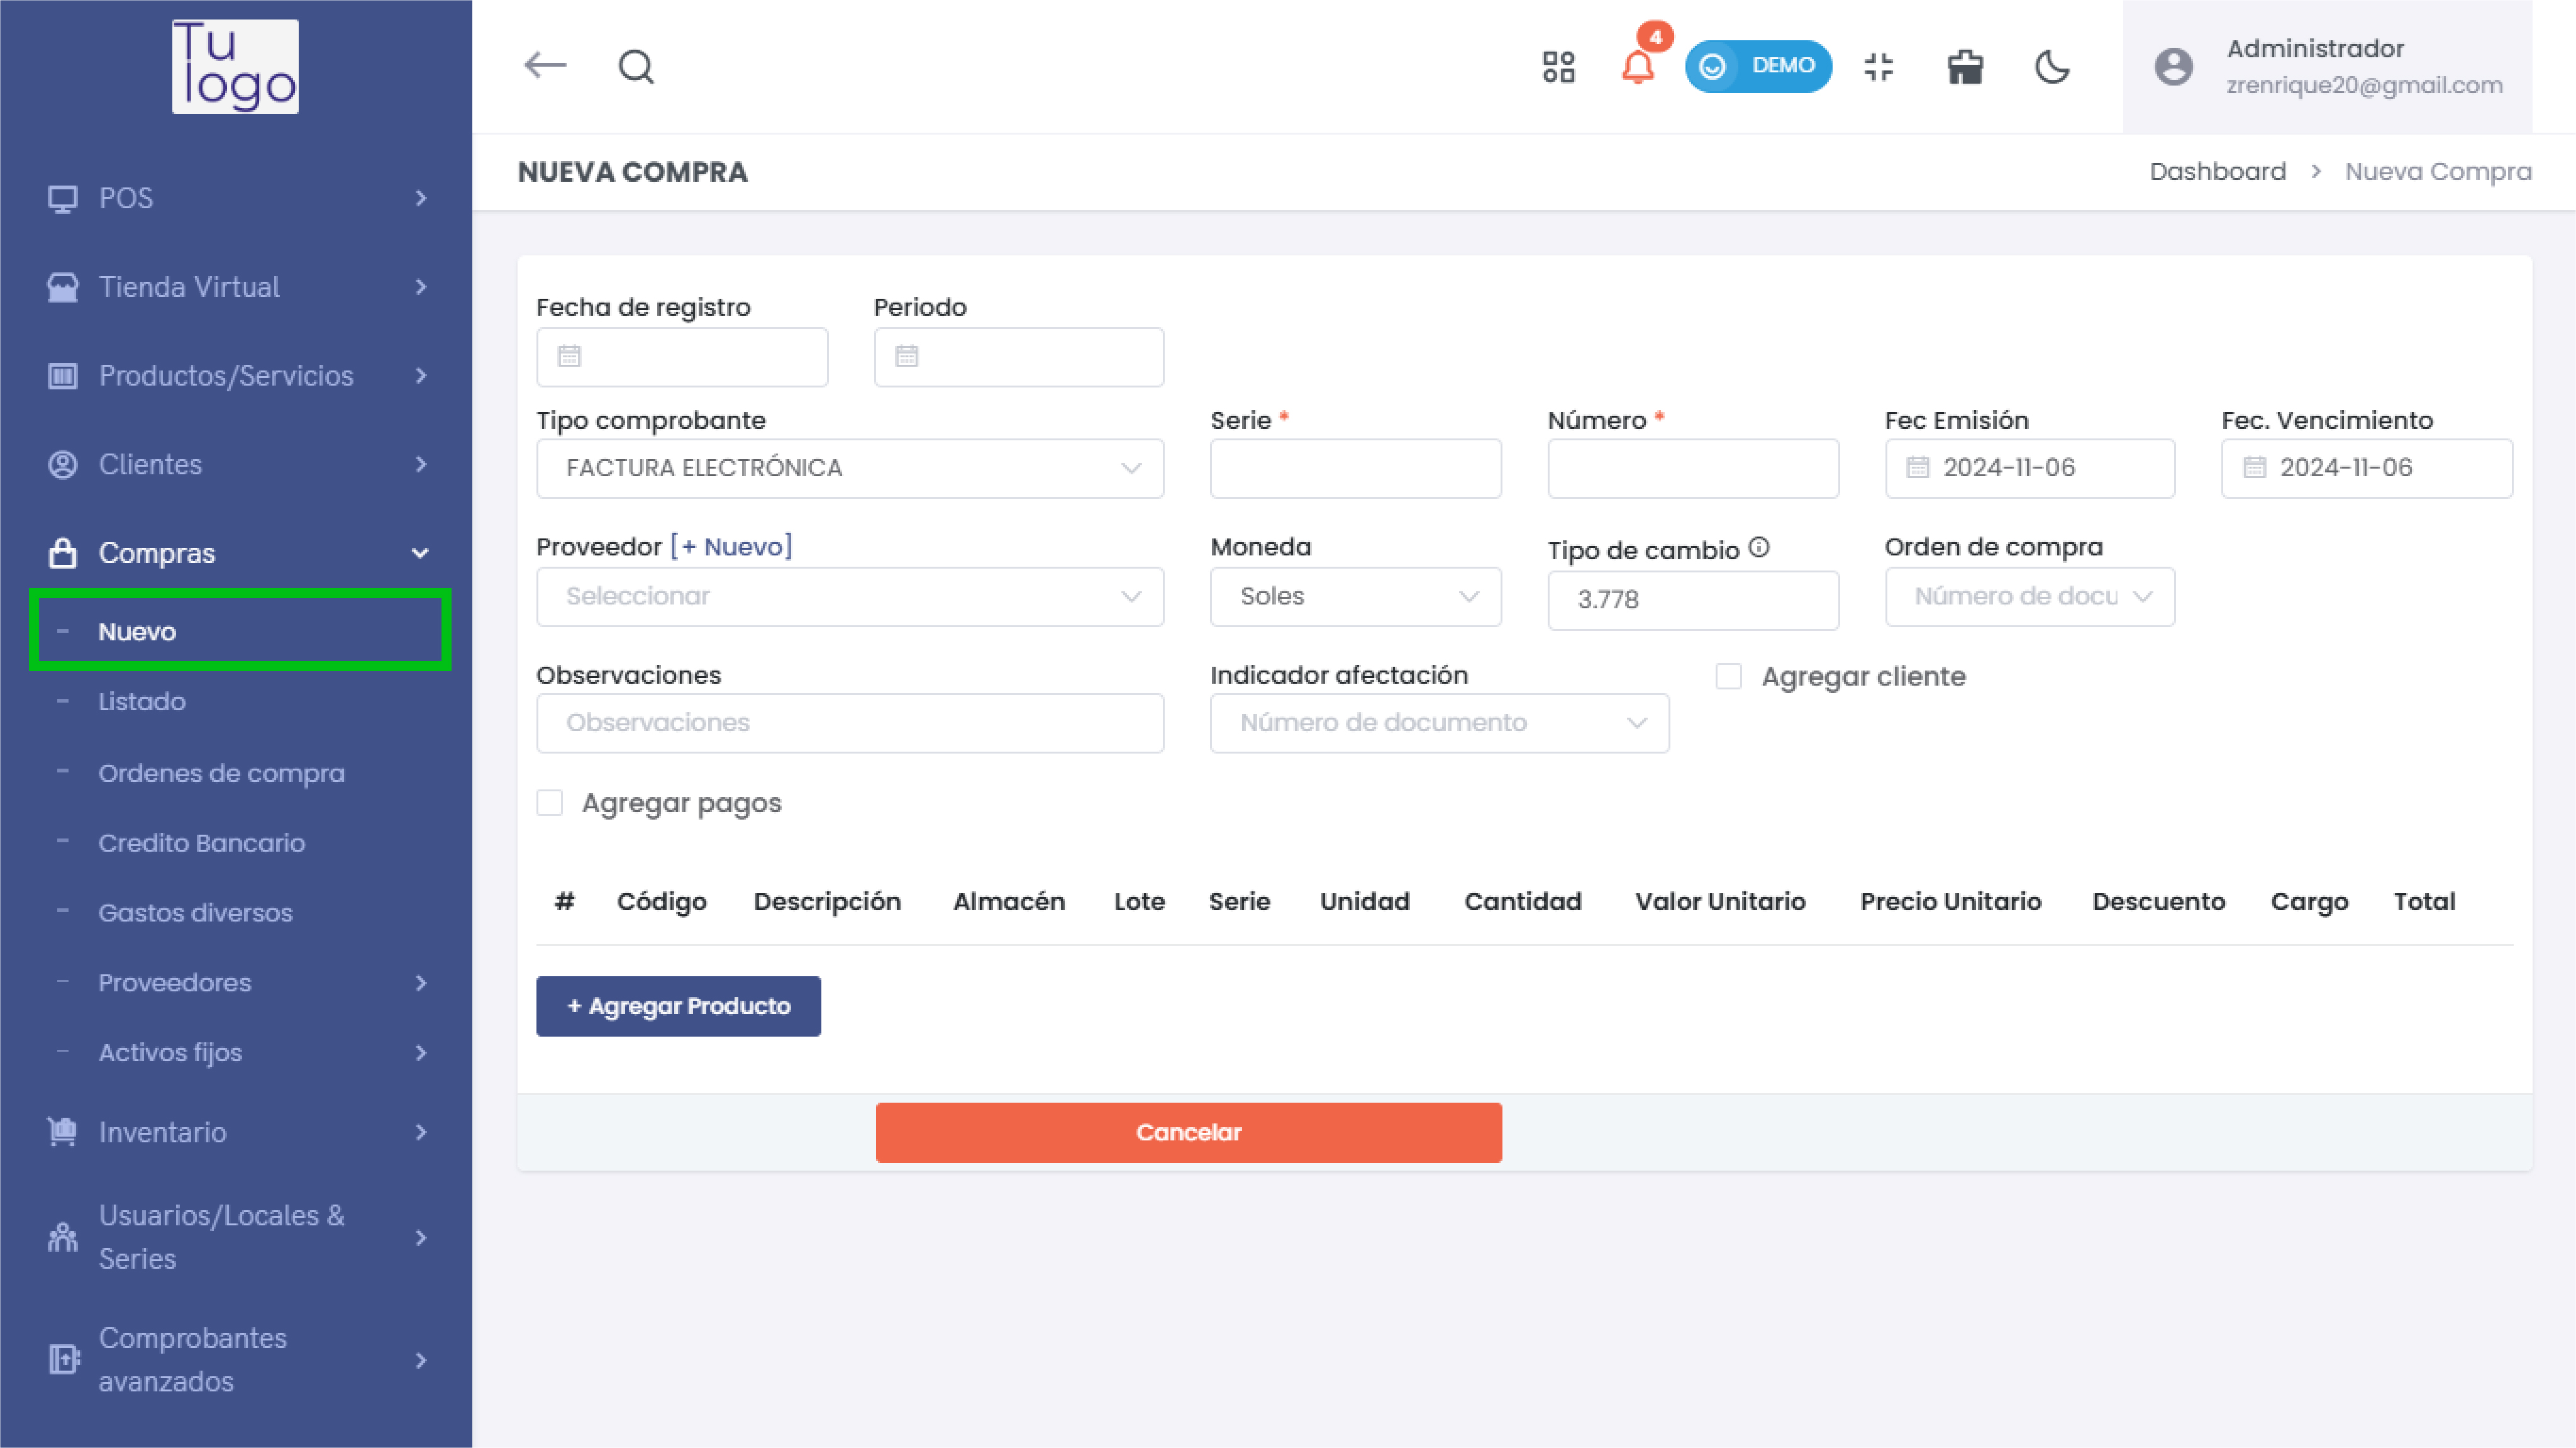Click the briefcase icon in header
The image size is (2576, 1448).
pos(1965,67)
